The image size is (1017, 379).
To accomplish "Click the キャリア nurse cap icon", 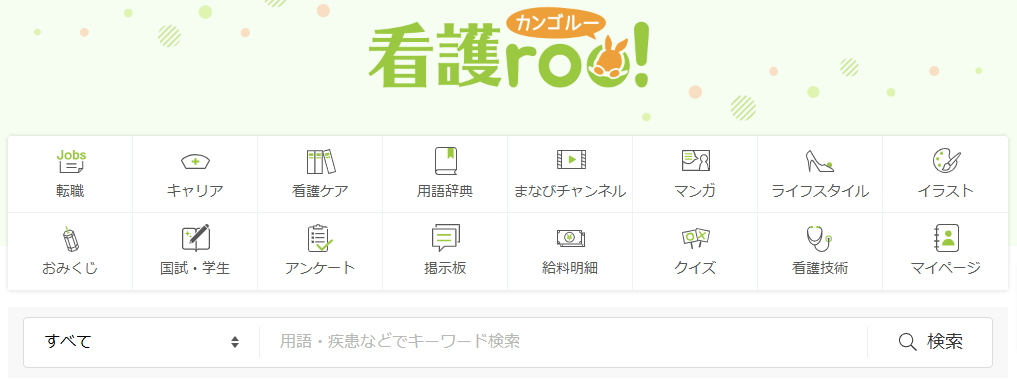I will (195, 162).
